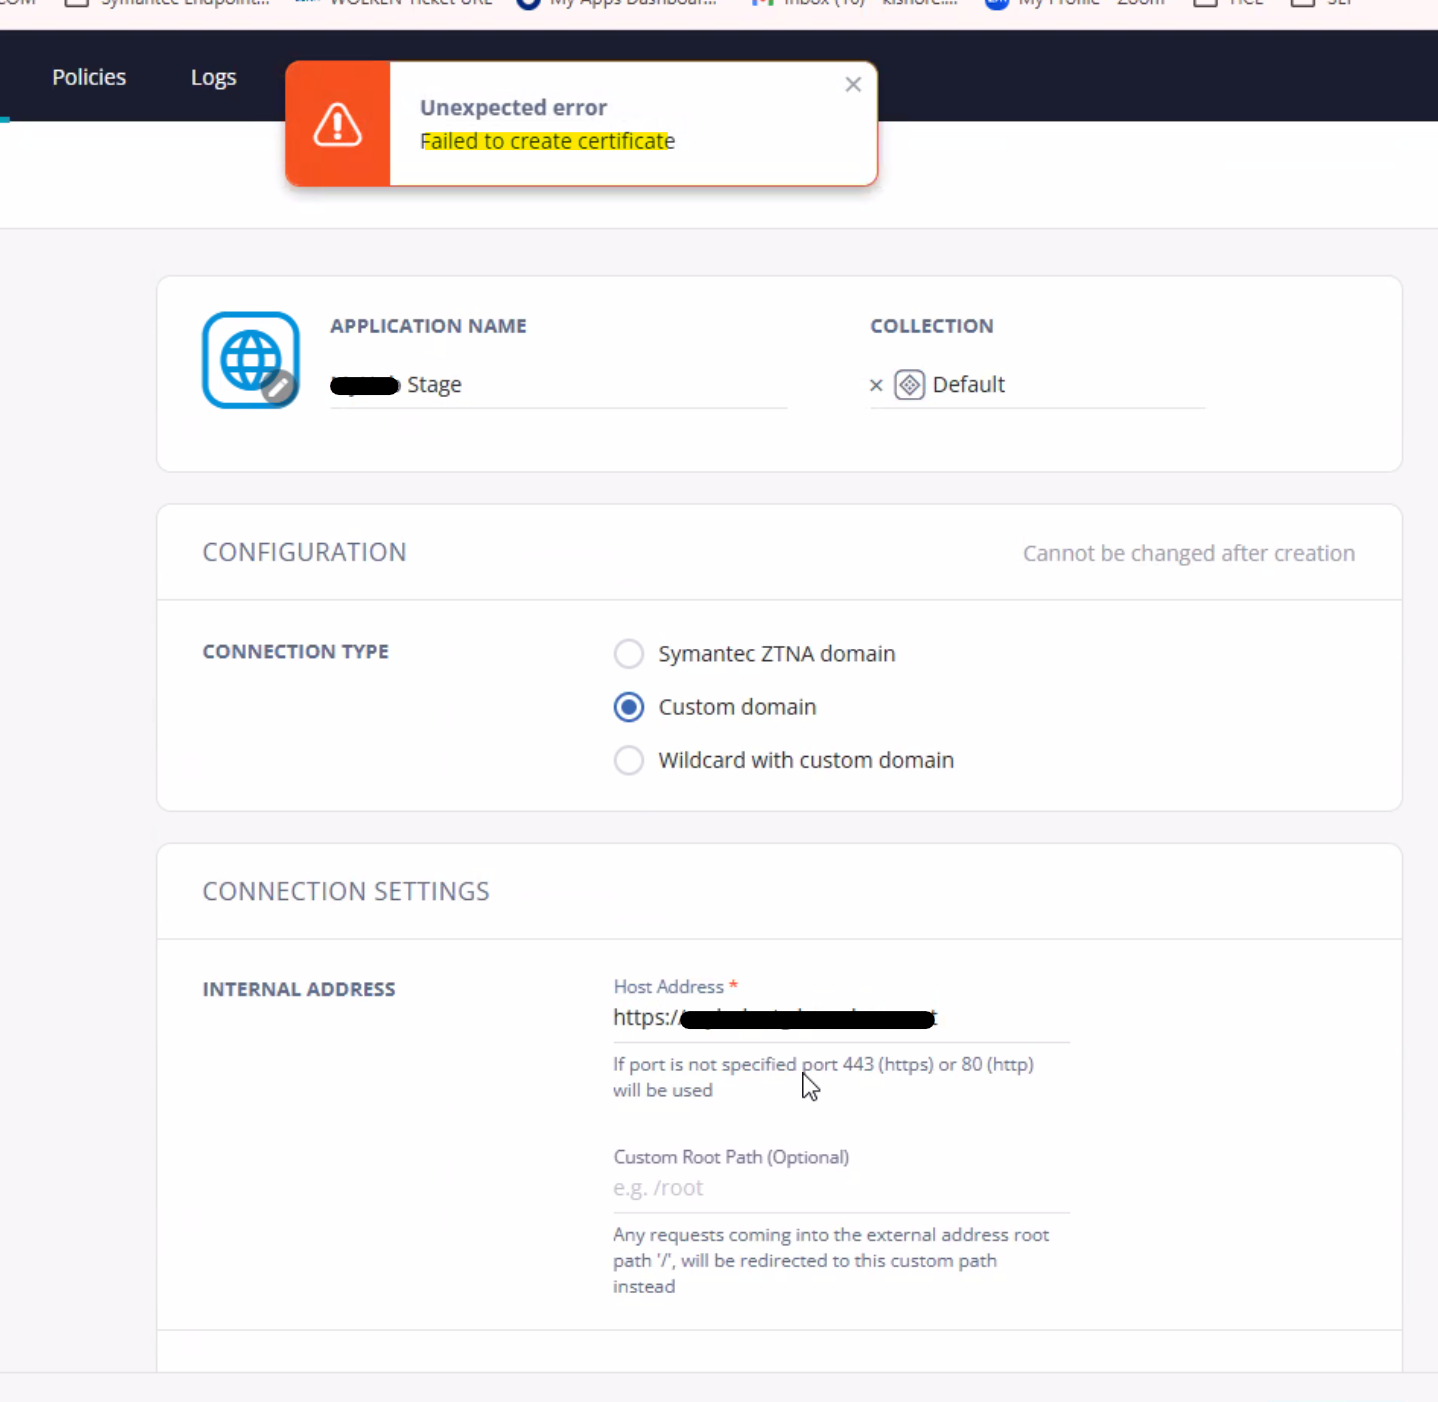The image size is (1438, 1402).
Task: Click the Unexpected error title text
Action: [x=513, y=107]
